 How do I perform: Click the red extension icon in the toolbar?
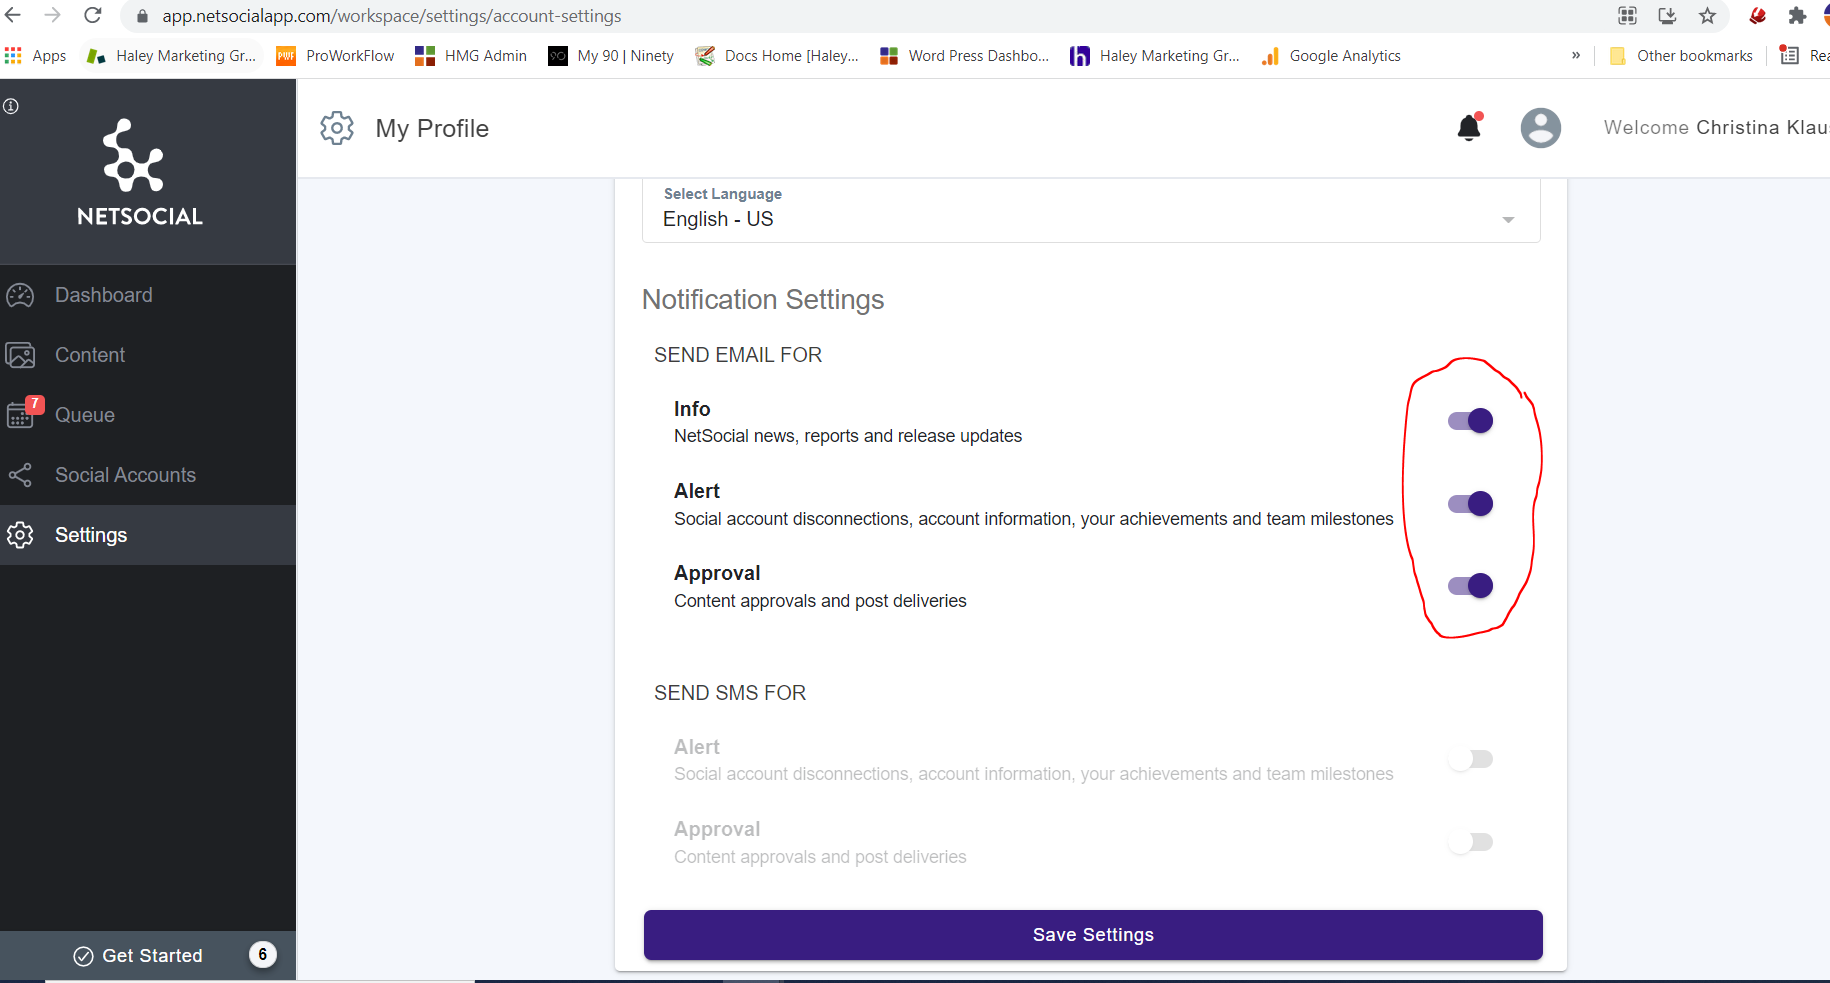(1757, 16)
